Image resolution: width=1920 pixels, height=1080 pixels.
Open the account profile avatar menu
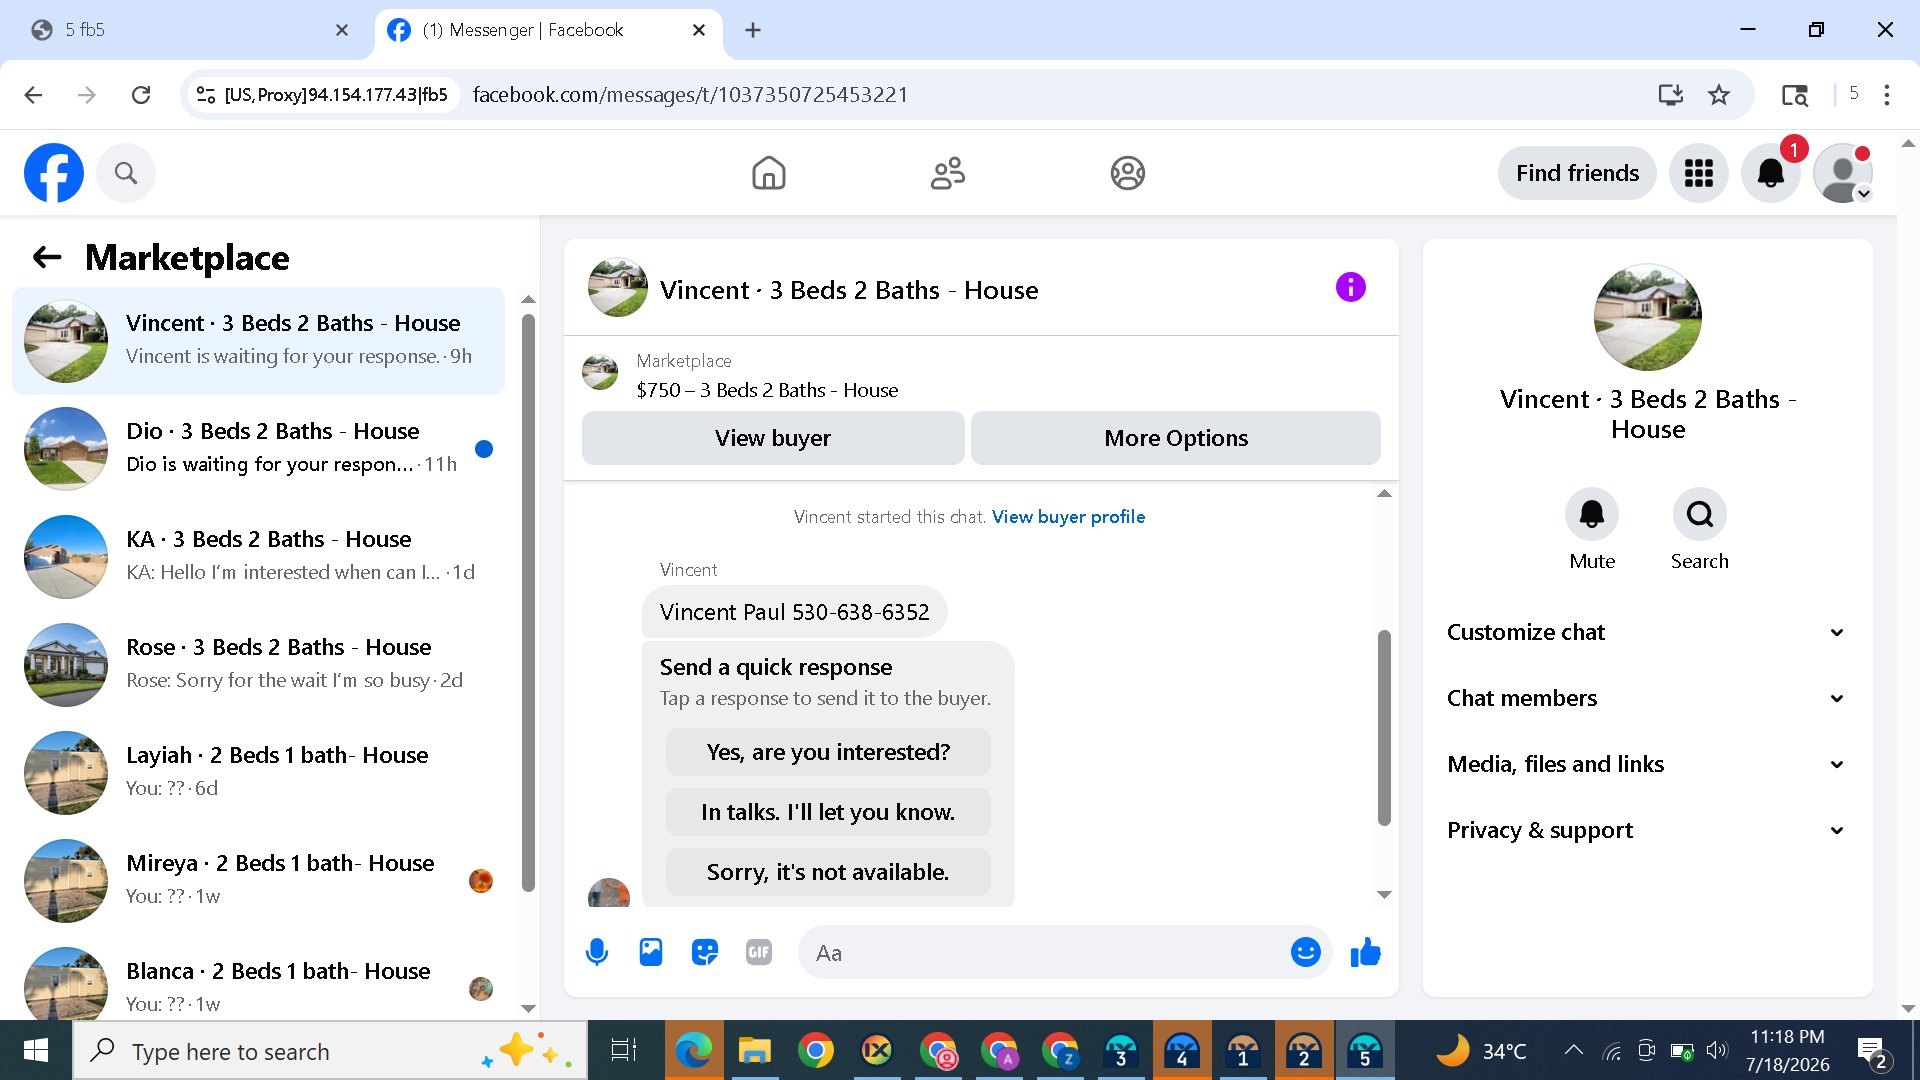(x=1843, y=173)
